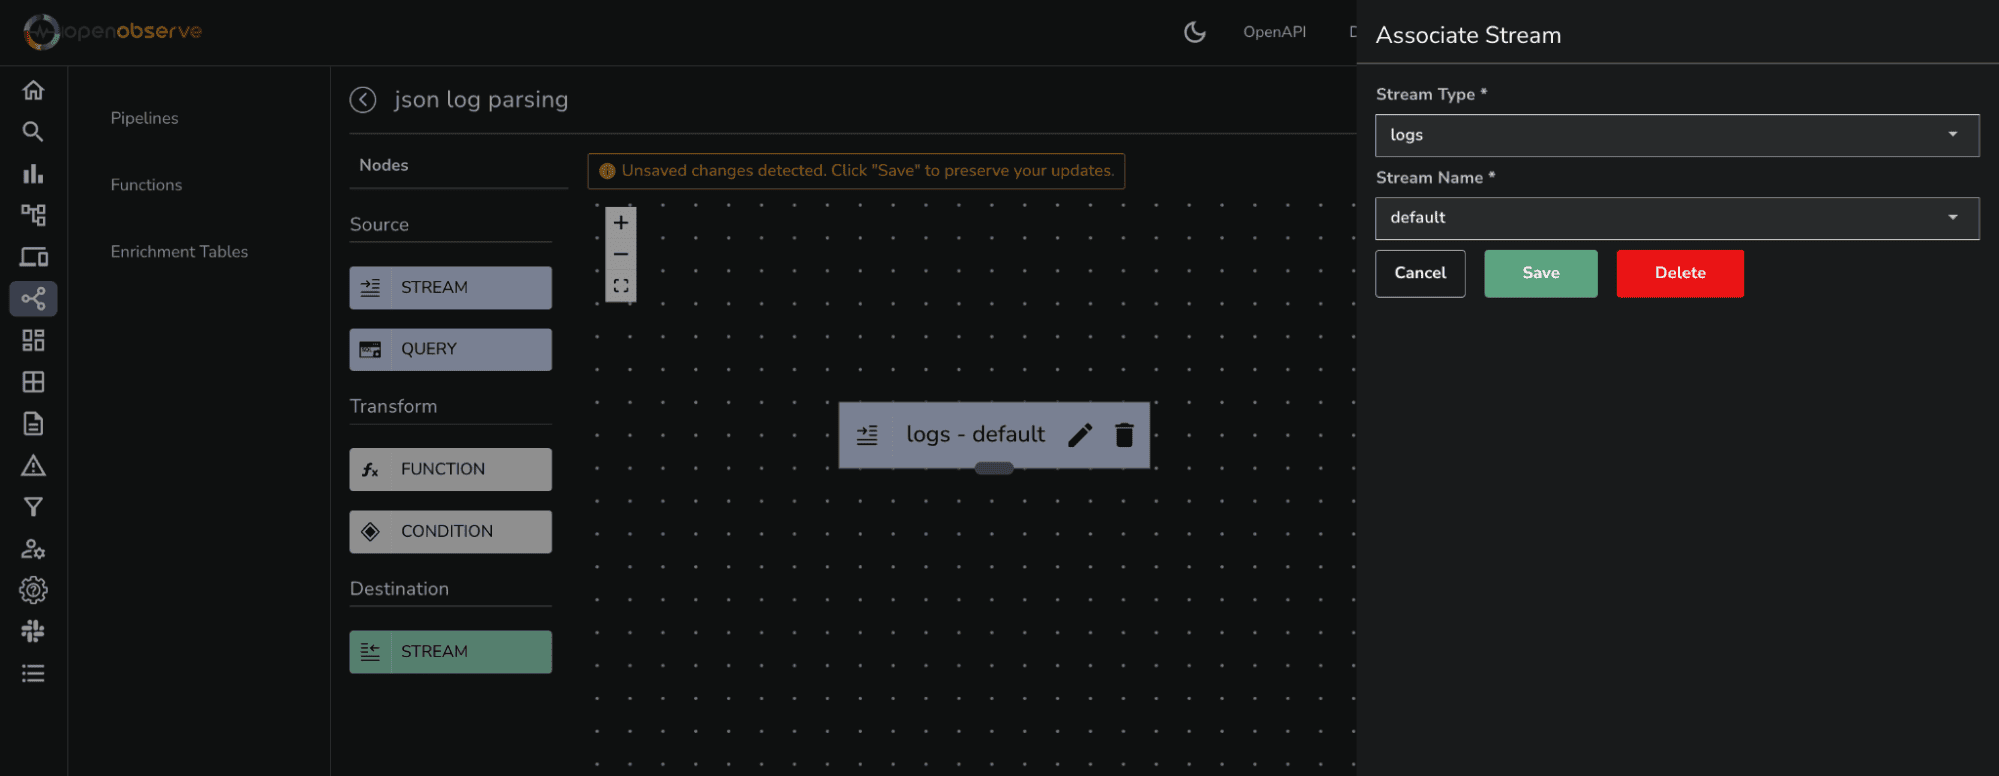Screen dimensions: 1999x776
Task: Click the logs - default node label
Action: [x=976, y=435]
